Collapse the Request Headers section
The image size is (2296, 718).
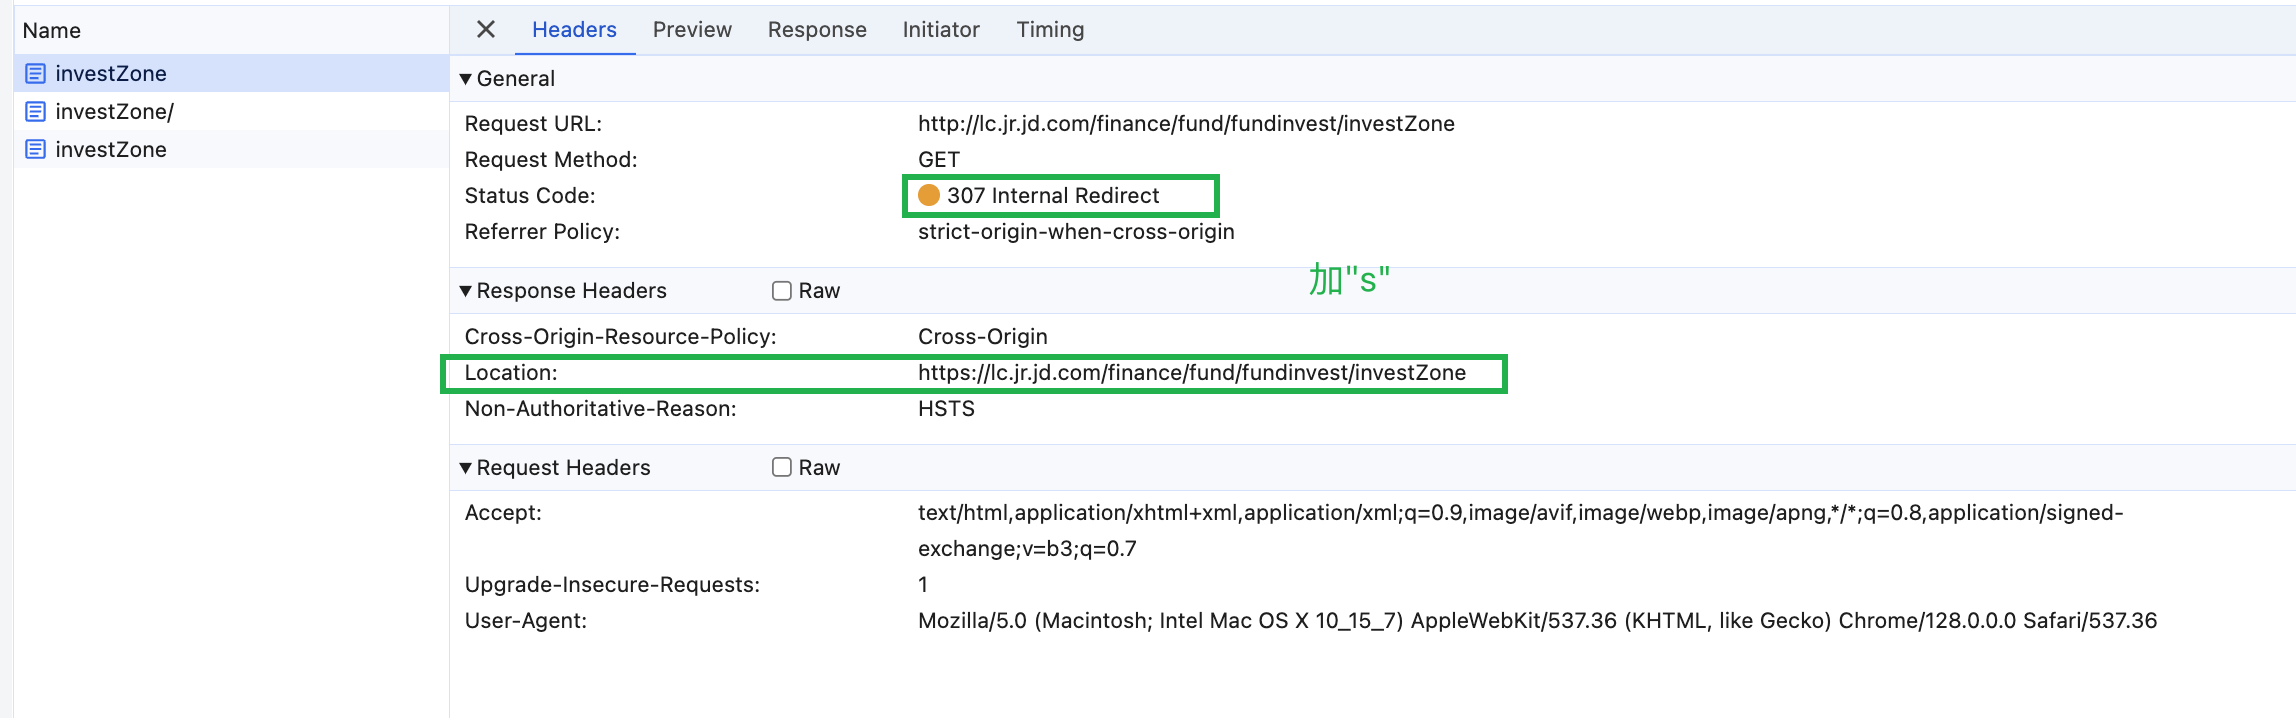[466, 468]
